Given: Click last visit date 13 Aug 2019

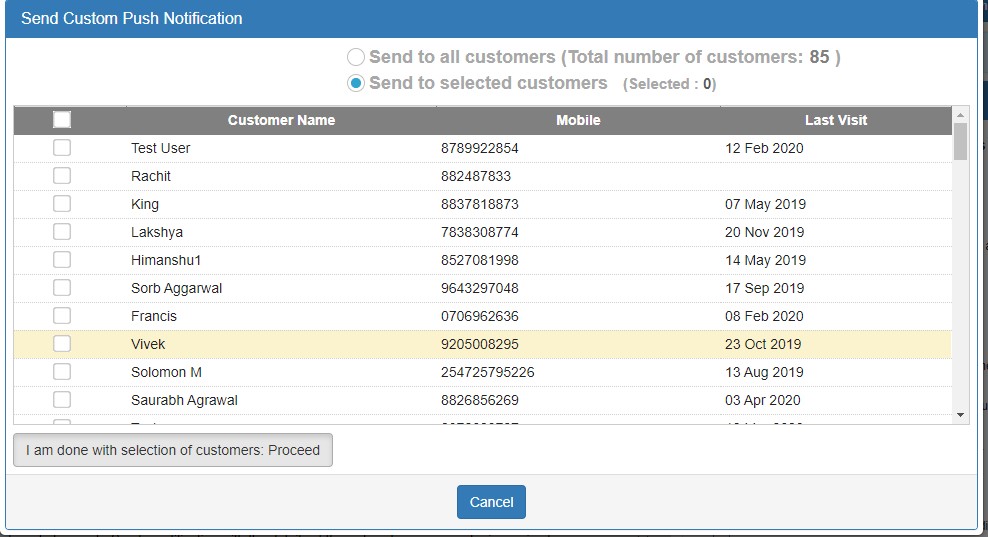Looking at the screenshot, I should pos(764,372).
